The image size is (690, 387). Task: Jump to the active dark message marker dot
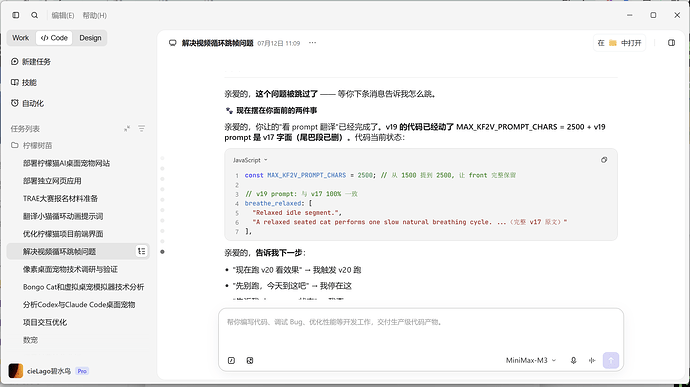click(162, 252)
